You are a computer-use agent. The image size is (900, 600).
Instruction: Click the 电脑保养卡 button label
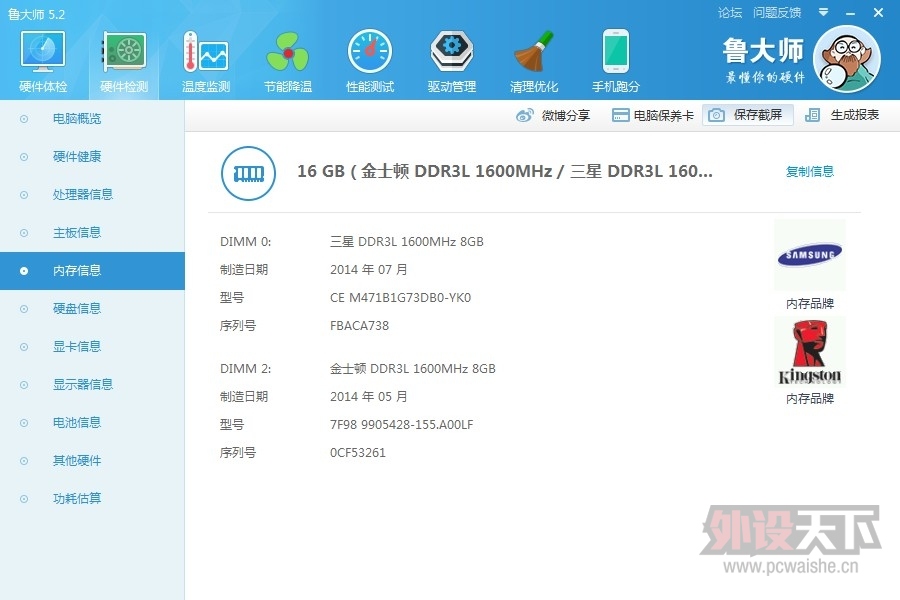pos(664,115)
